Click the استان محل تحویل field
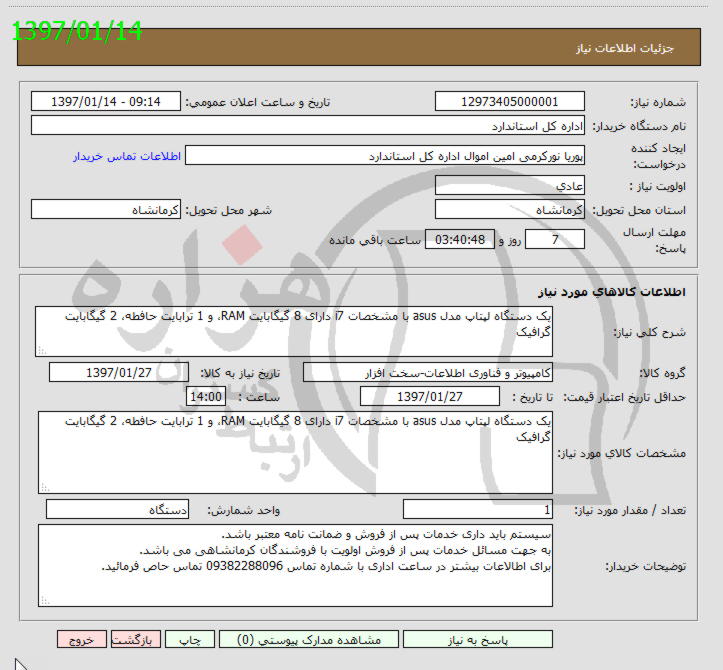The width and height of the screenshot is (723, 670). (510, 209)
